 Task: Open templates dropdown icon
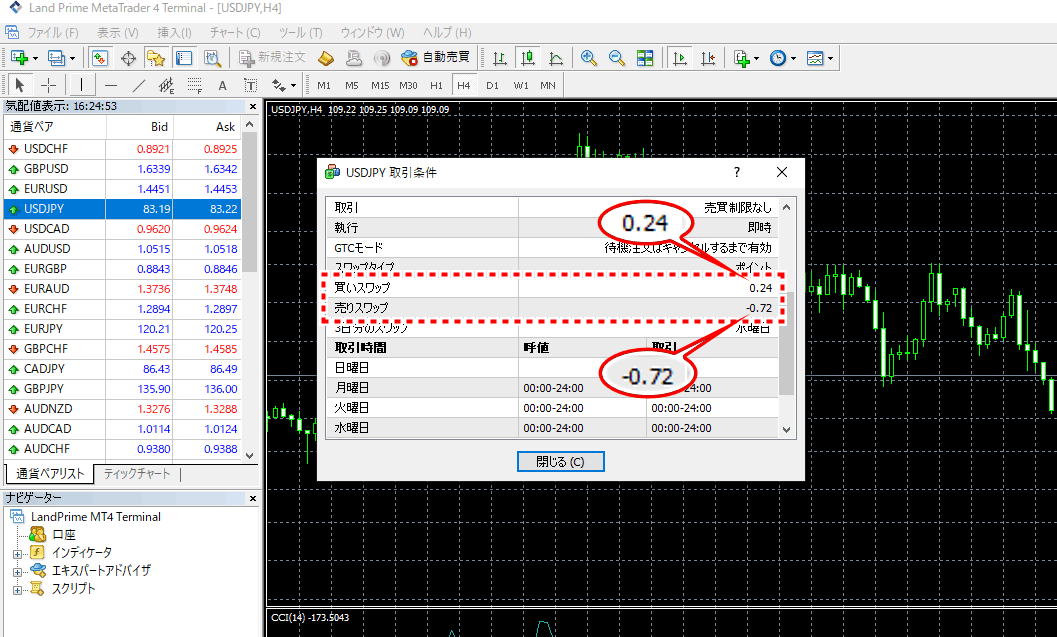coord(820,58)
